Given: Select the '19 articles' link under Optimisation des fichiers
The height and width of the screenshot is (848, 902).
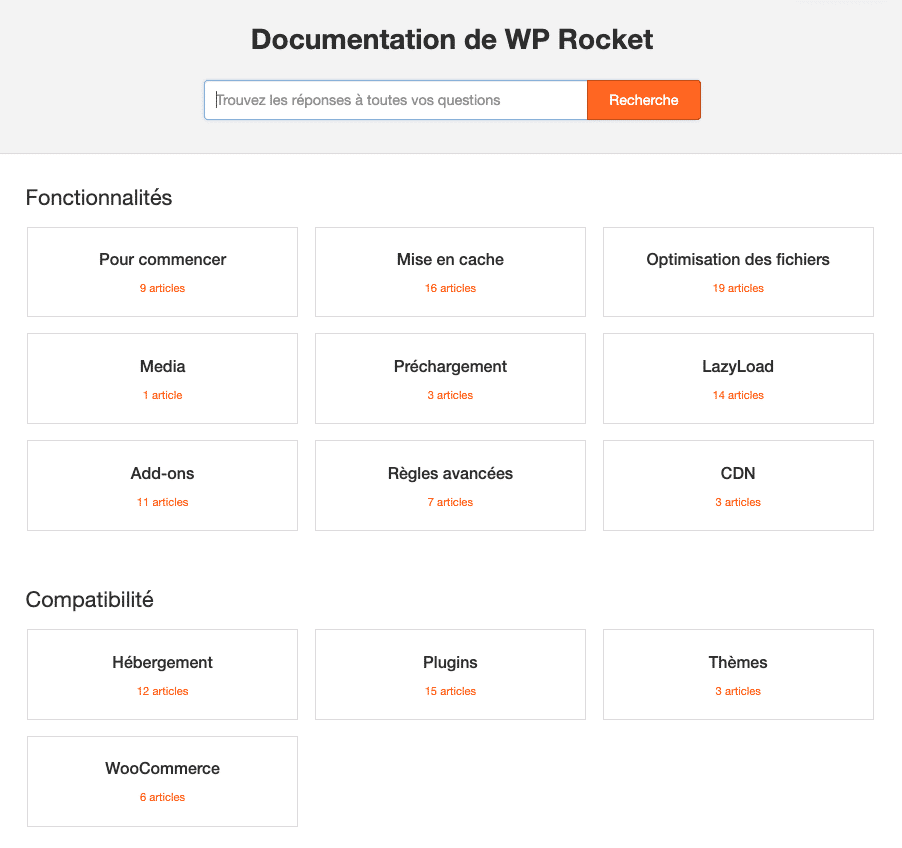Looking at the screenshot, I should [738, 288].
